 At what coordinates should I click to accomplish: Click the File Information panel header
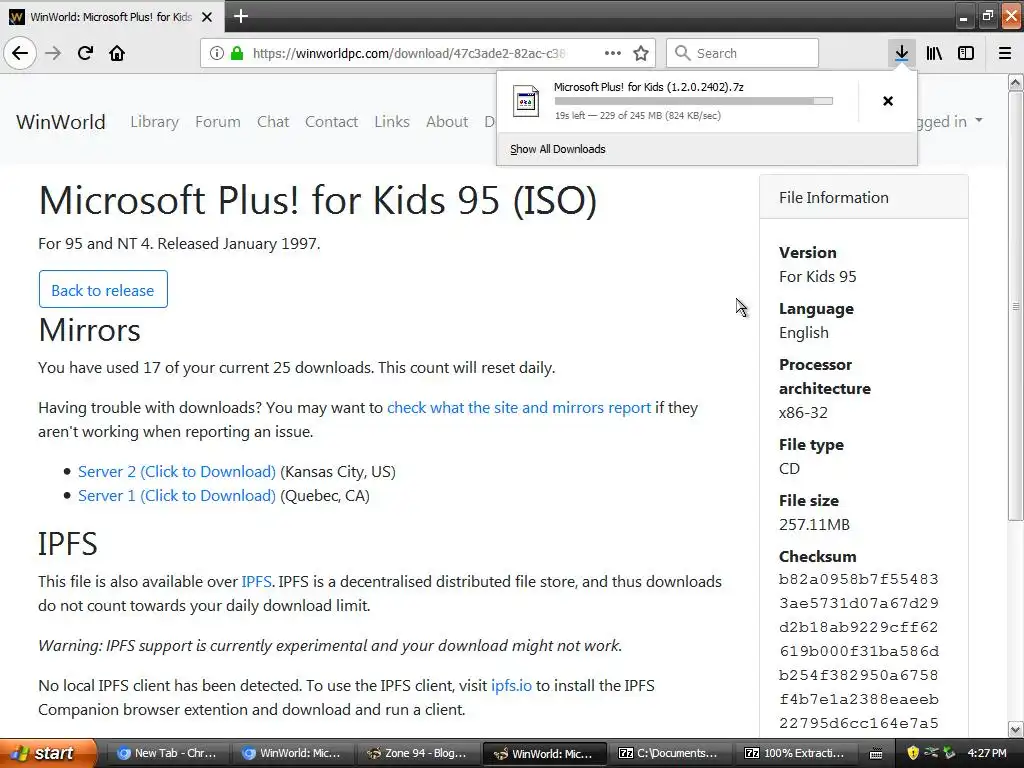pos(863,197)
